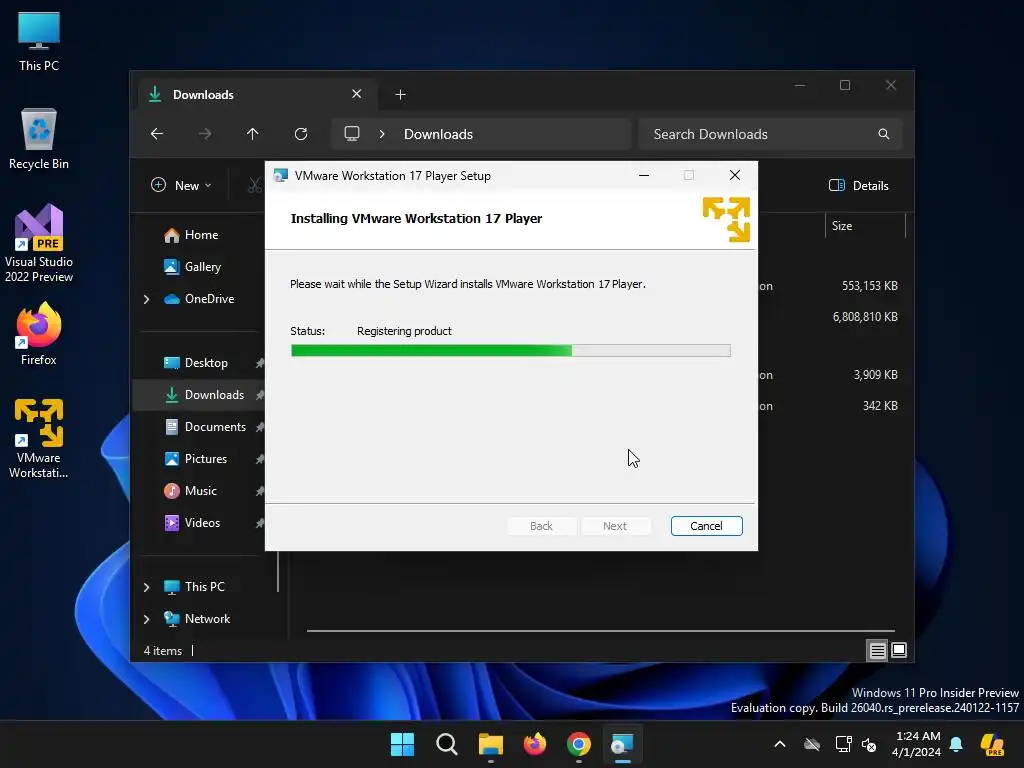Open VMware Workstation desktop shortcut
The width and height of the screenshot is (1024, 768).
click(39, 439)
